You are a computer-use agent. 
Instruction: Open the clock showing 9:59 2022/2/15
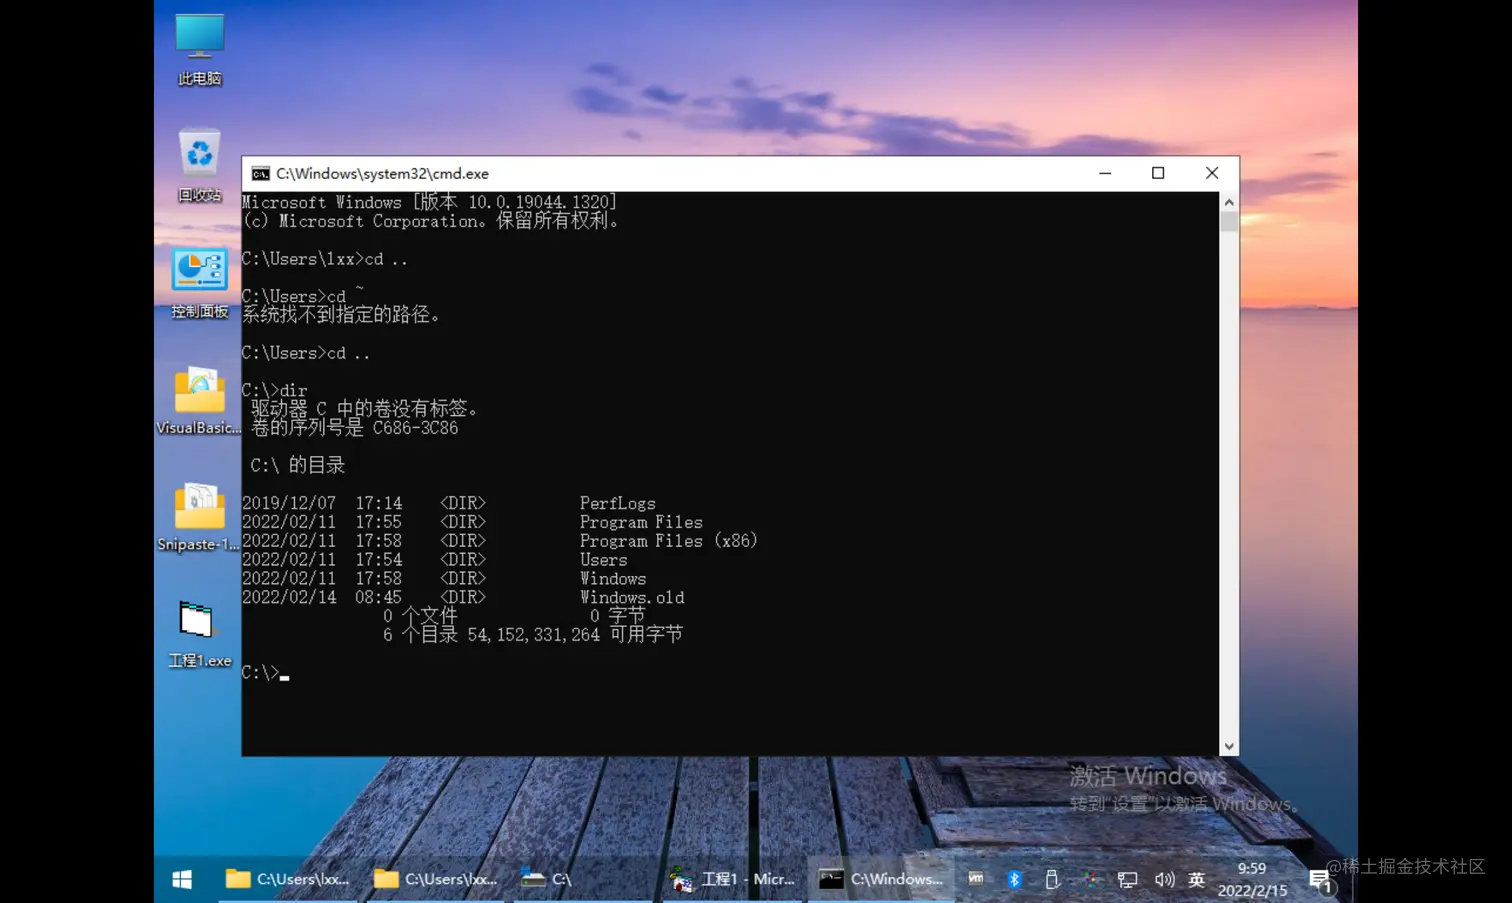coord(1252,879)
